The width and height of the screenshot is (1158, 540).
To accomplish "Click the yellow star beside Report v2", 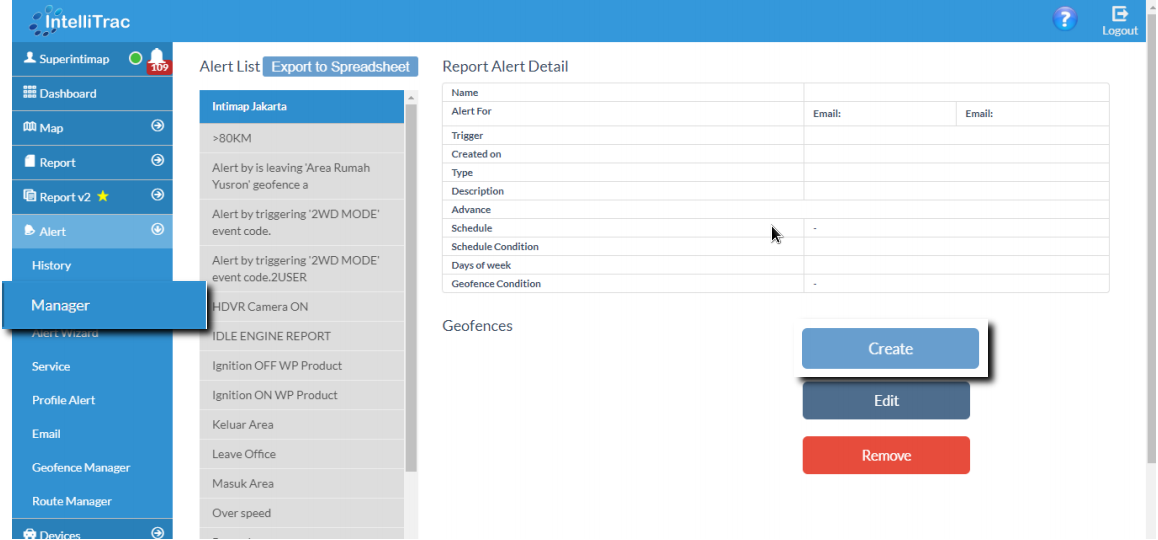I will [103, 197].
